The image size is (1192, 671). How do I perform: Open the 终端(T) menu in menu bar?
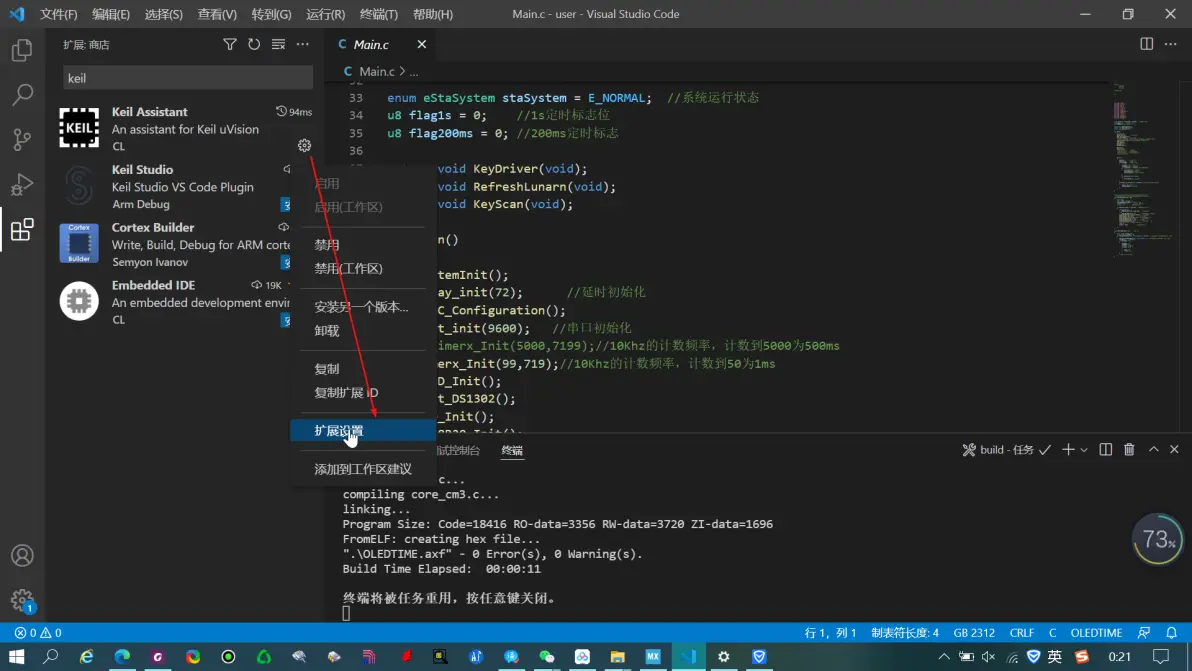(x=378, y=15)
